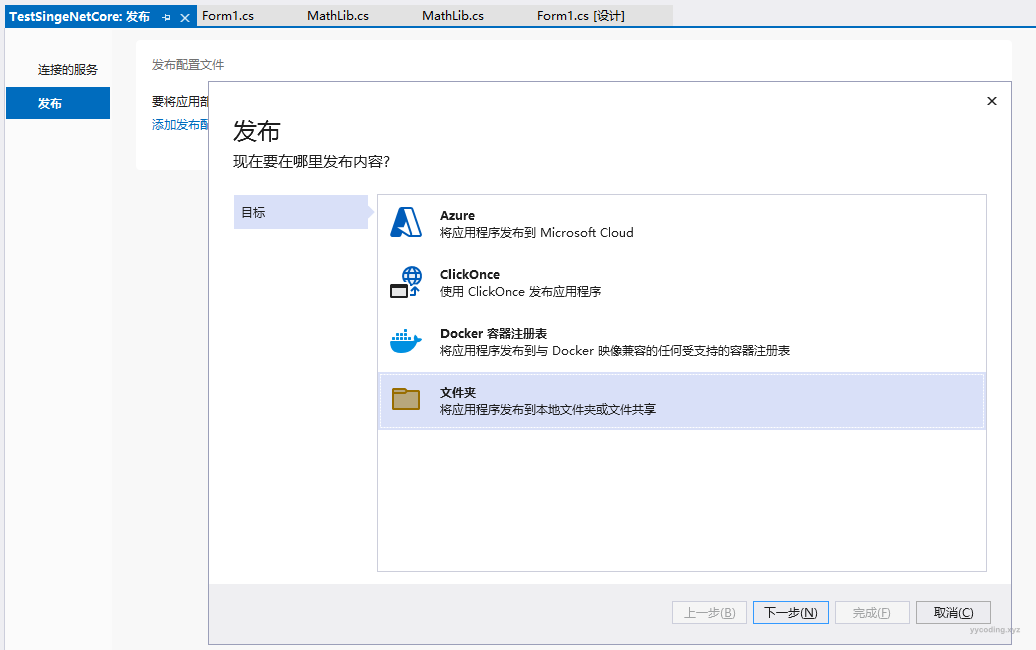This screenshot has width=1036, height=650.
Task: Close the 发布 dialog with the X
Action: tap(992, 101)
